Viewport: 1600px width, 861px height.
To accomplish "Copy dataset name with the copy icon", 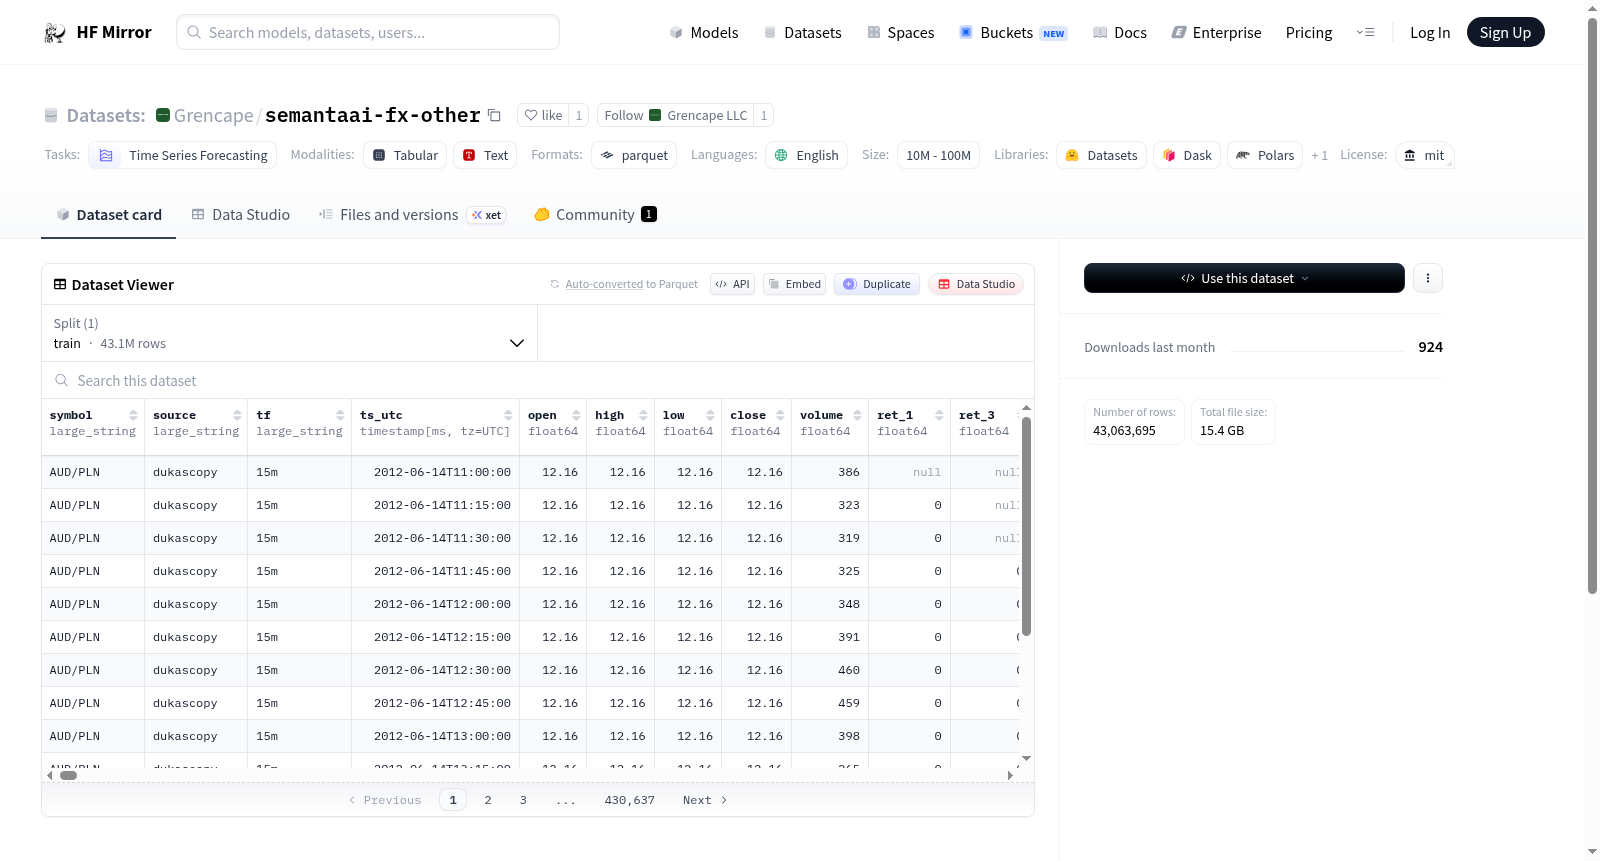I will pyautogui.click(x=494, y=115).
